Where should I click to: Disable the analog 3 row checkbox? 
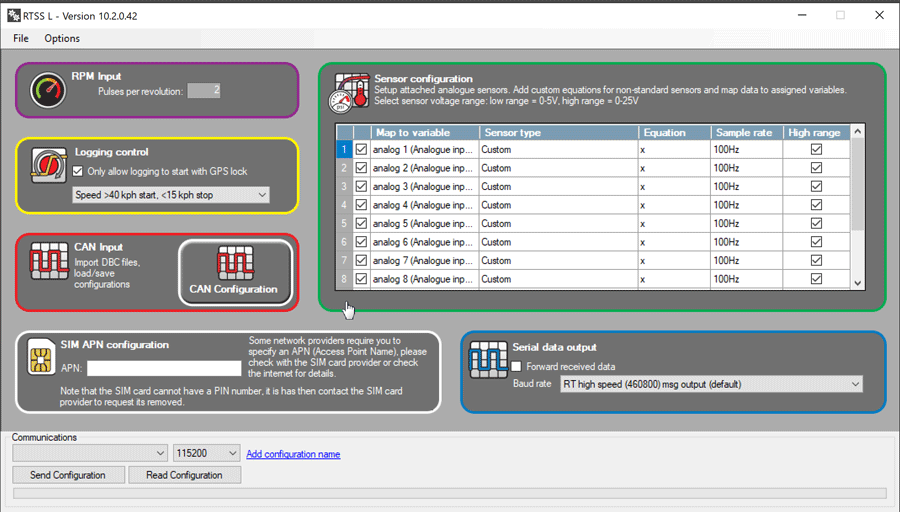pos(361,187)
